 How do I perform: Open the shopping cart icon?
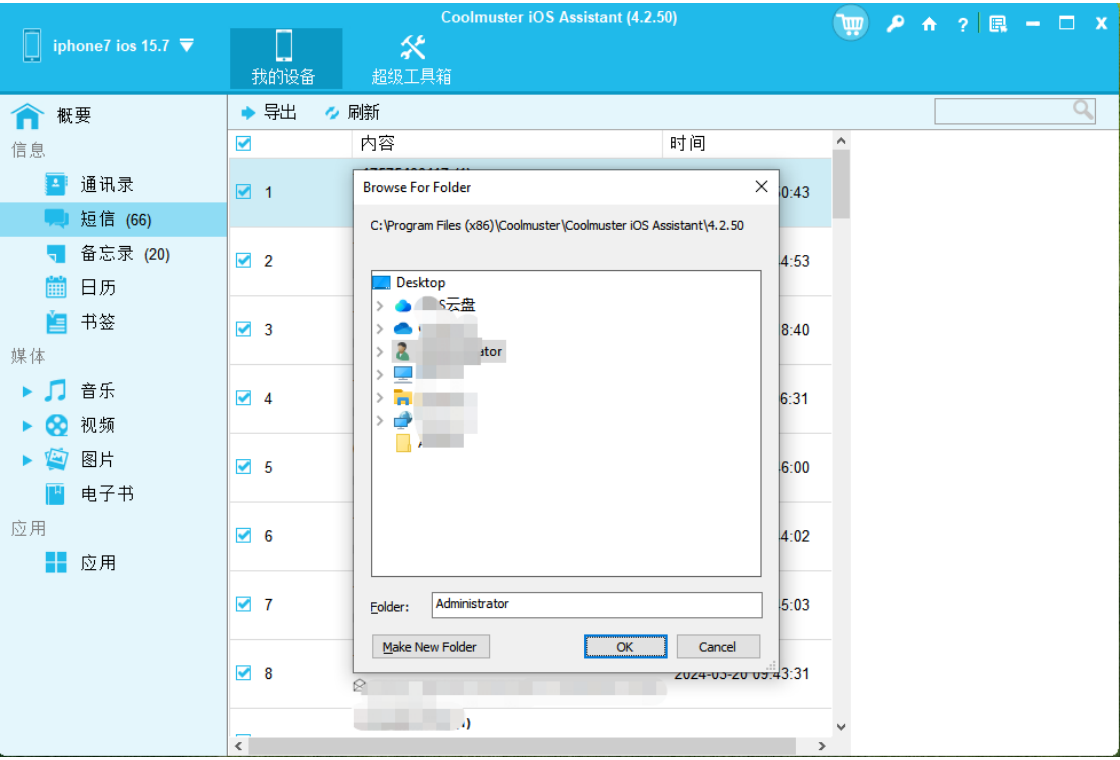point(850,22)
